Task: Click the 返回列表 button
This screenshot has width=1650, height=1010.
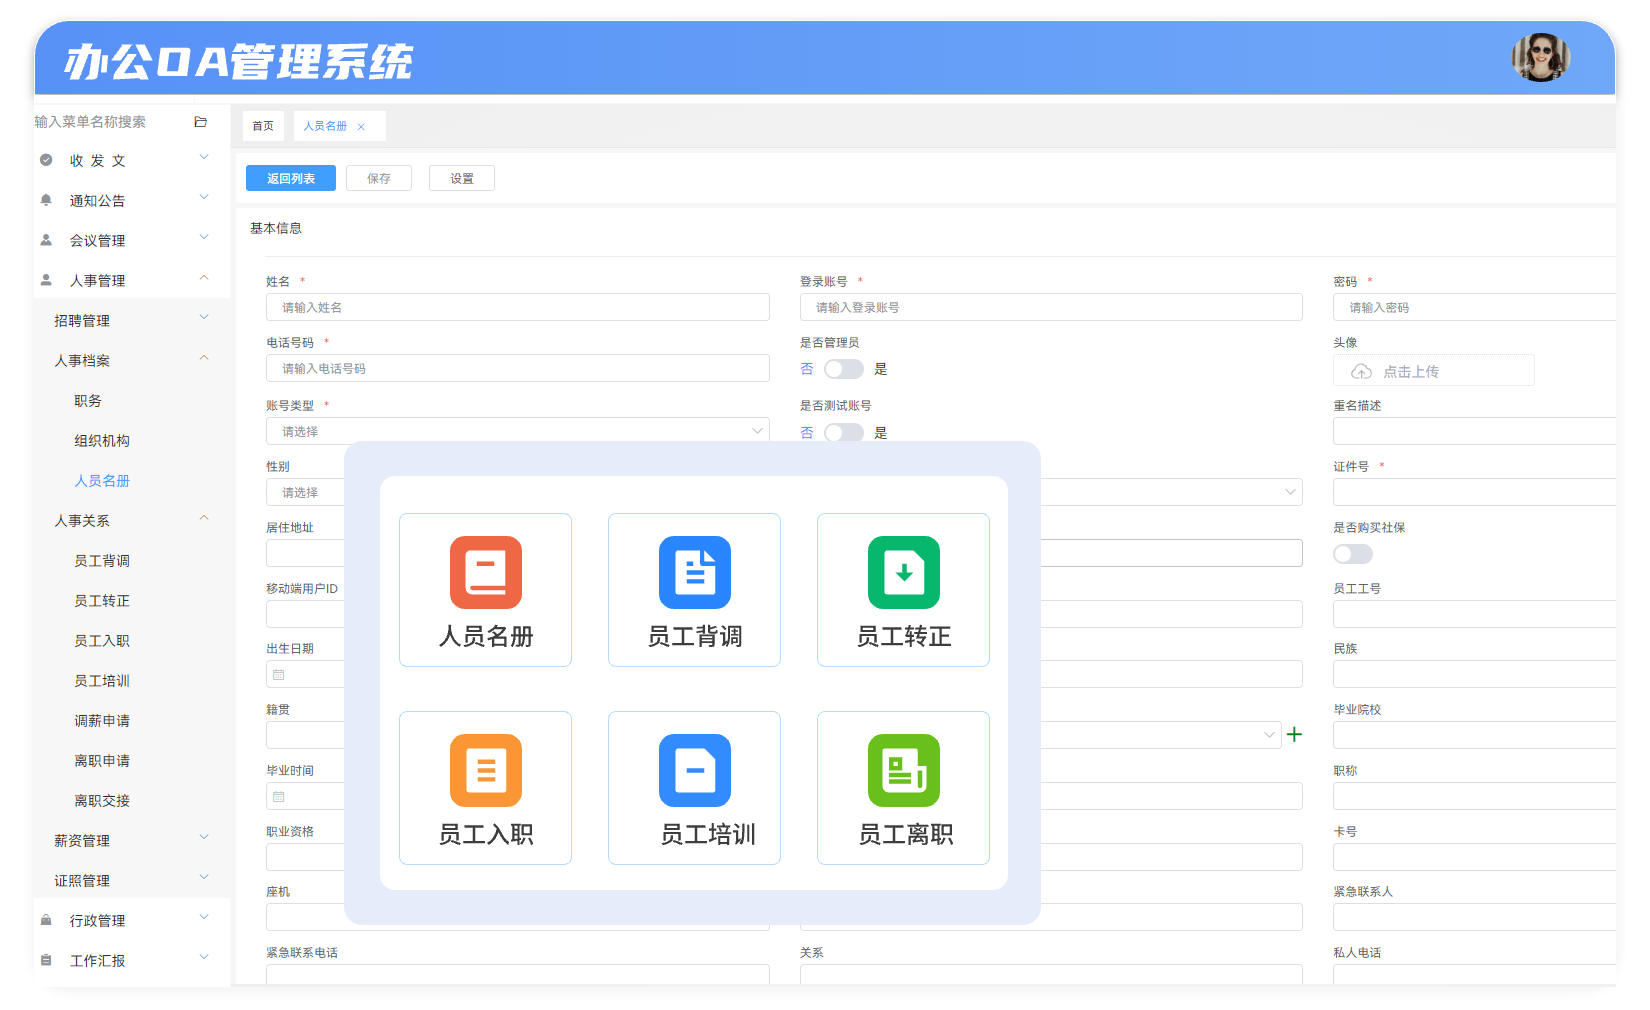Action: click(x=291, y=178)
